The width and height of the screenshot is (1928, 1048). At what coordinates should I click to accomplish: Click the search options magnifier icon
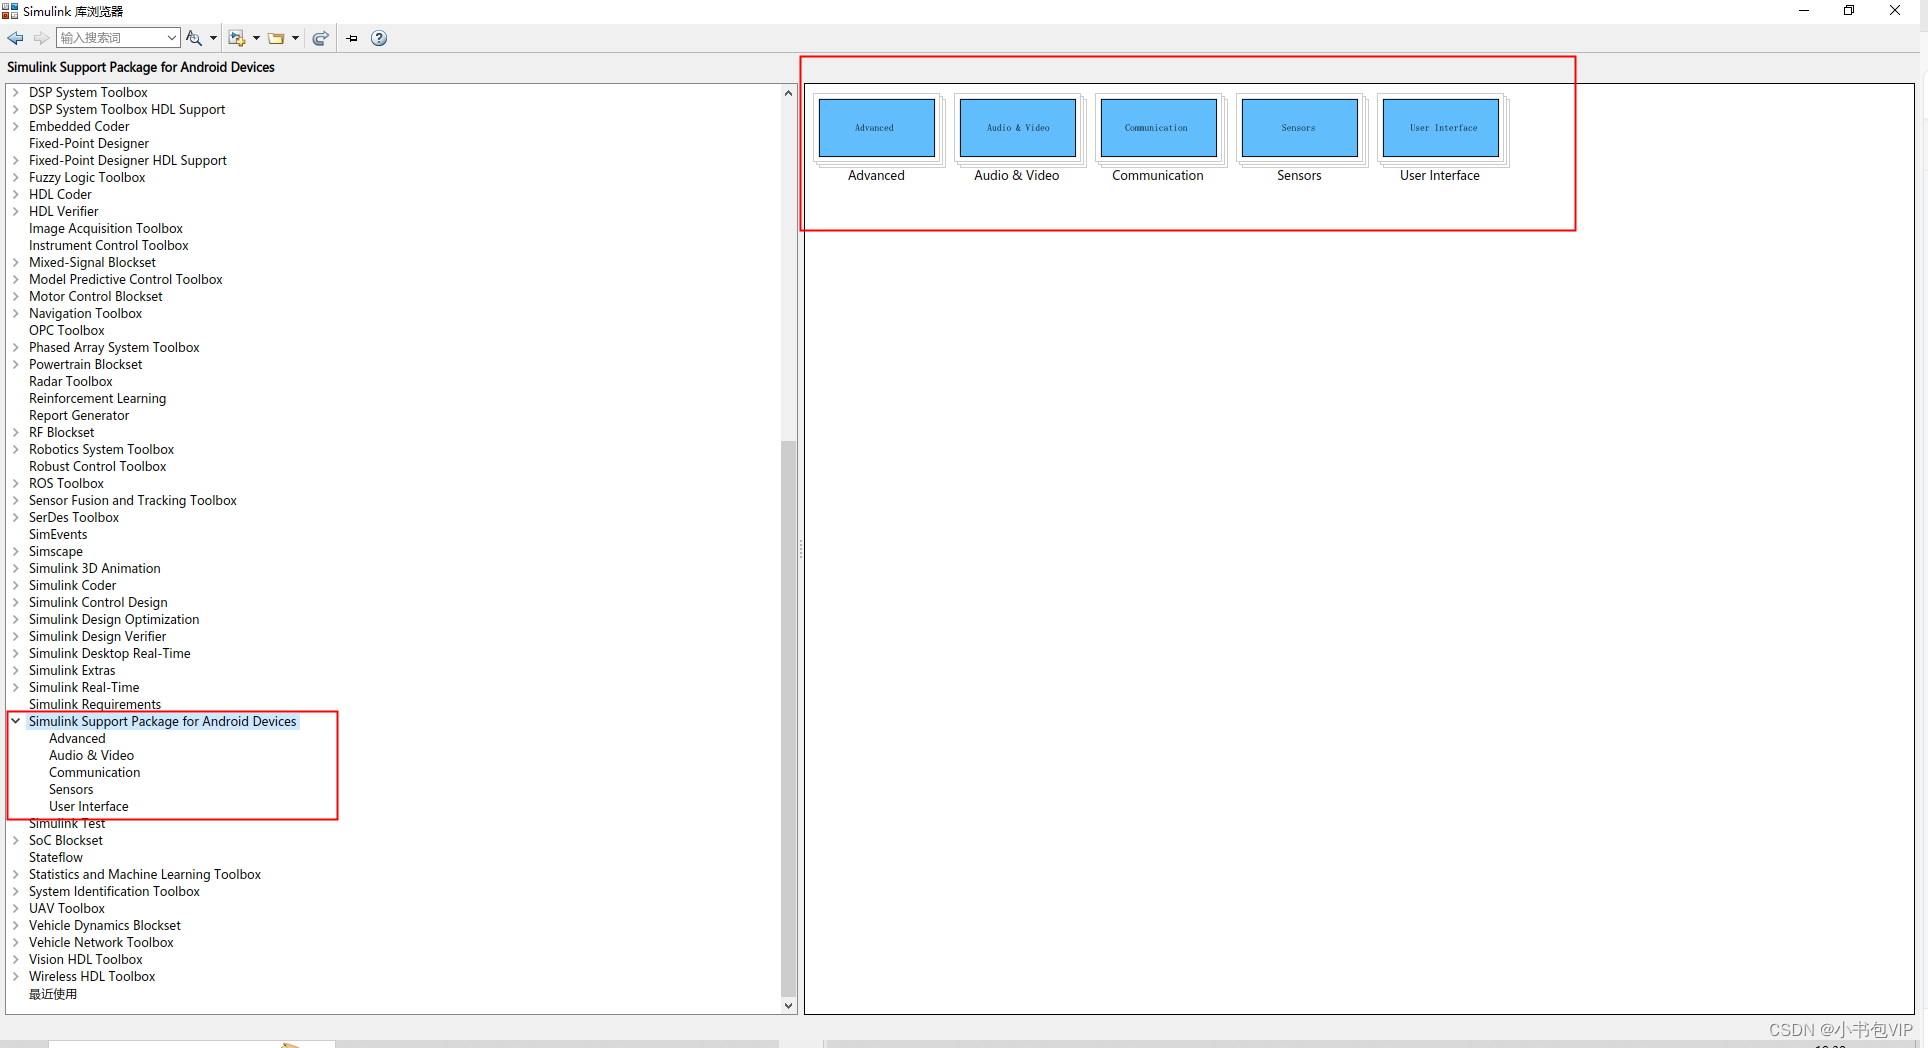[x=193, y=38]
